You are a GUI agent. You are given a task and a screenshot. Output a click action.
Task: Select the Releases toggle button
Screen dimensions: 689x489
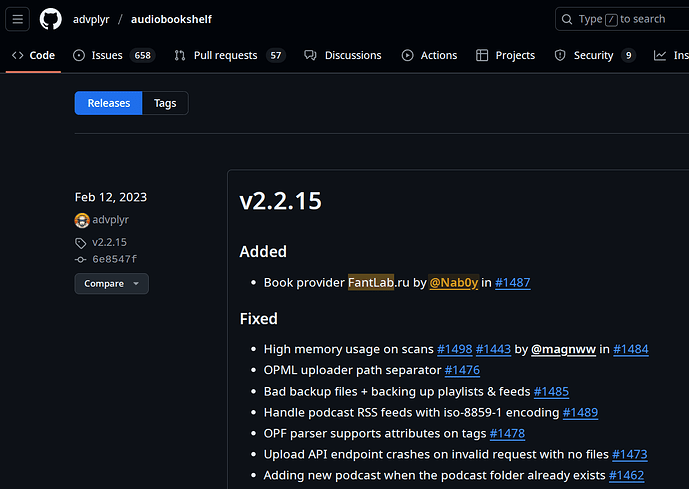pos(108,103)
